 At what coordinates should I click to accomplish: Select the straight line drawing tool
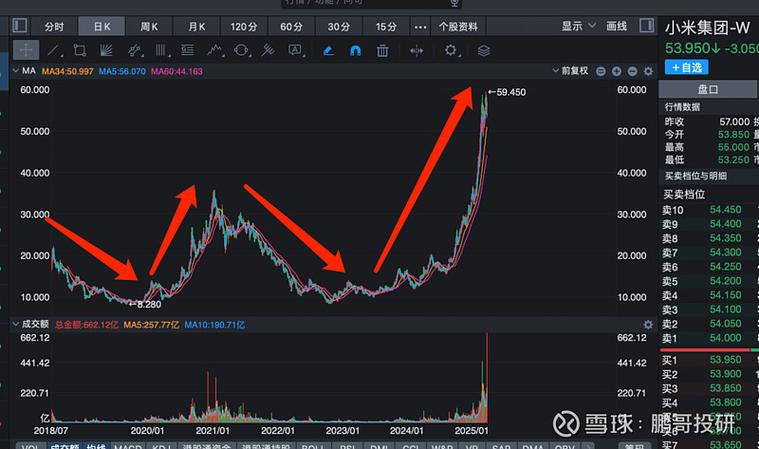[54, 50]
